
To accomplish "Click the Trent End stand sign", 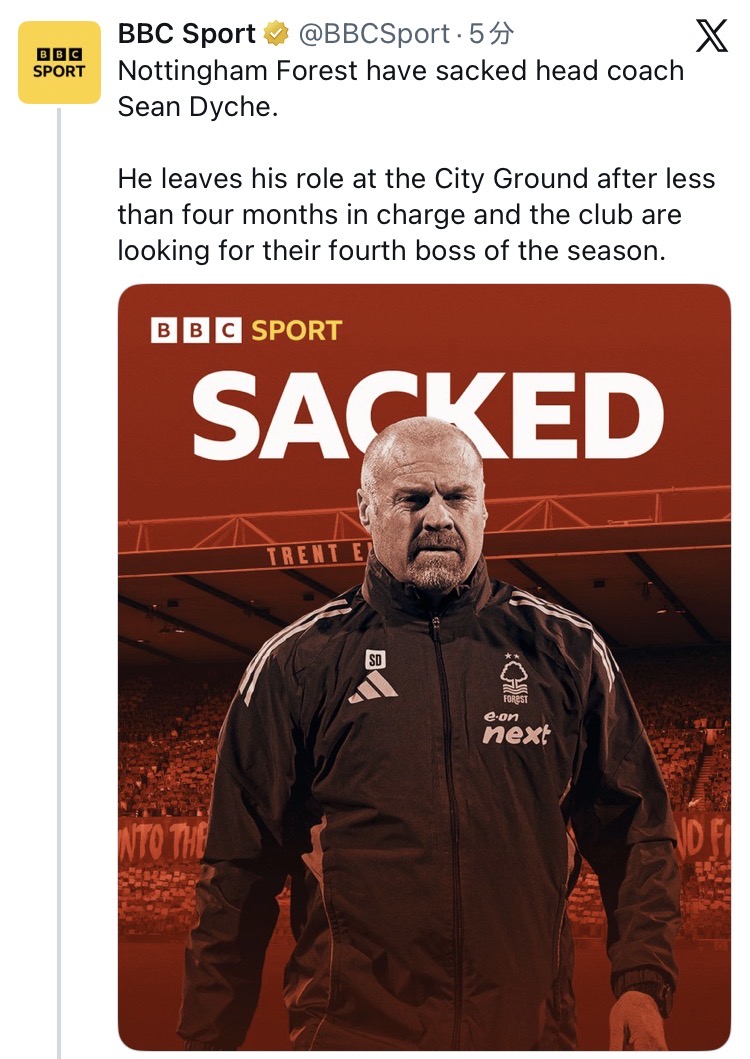I will click(316, 555).
